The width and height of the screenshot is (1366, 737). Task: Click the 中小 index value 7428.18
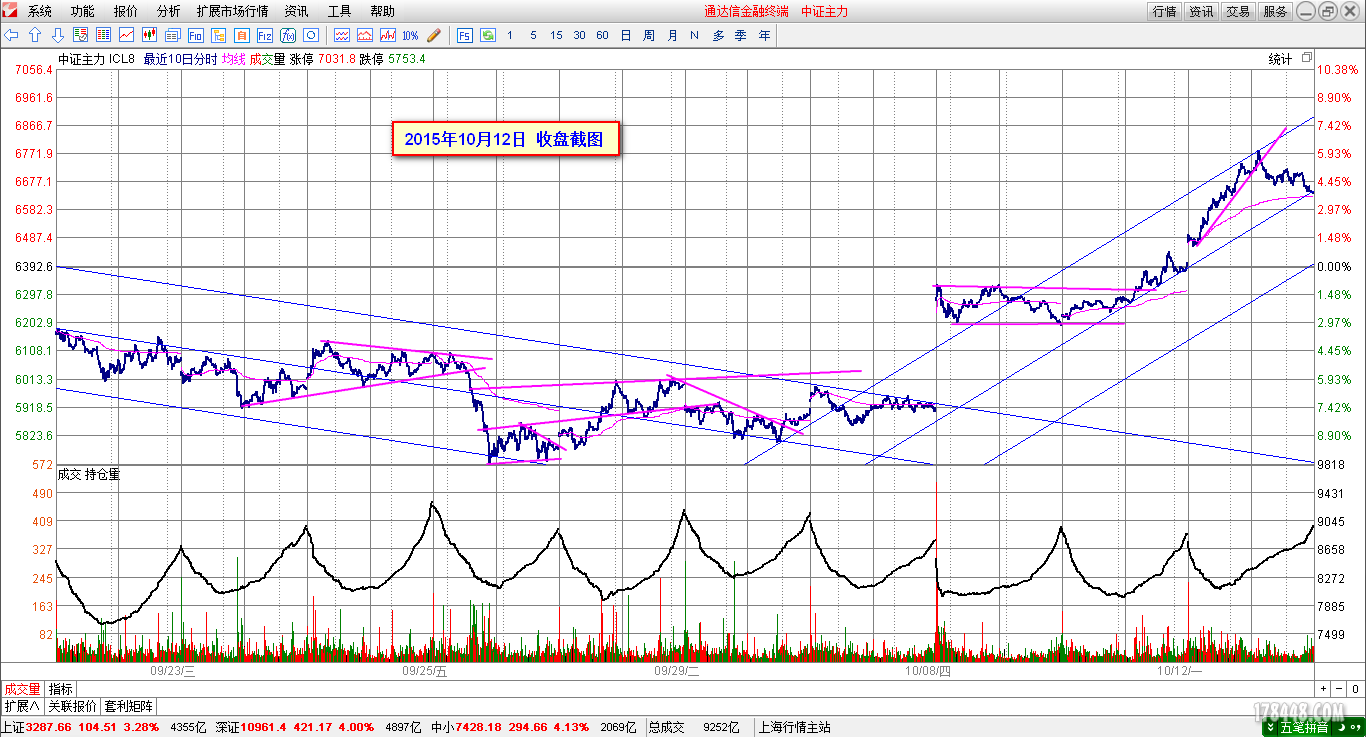478,727
